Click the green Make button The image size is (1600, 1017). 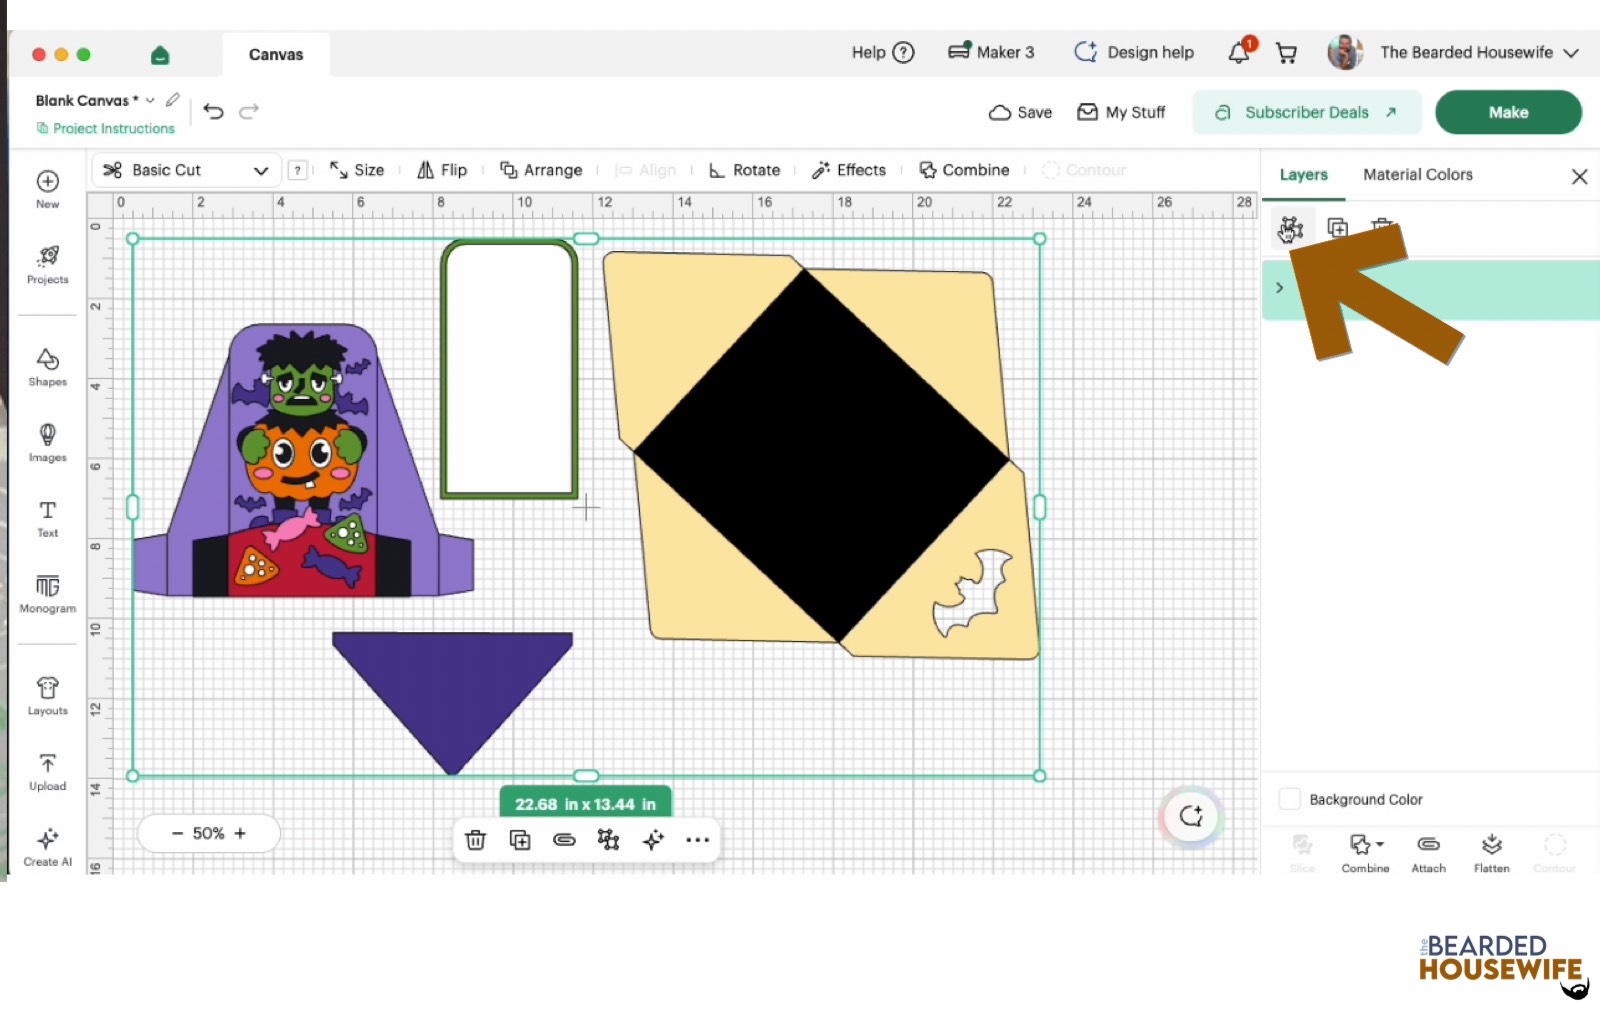coord(1508,112)
